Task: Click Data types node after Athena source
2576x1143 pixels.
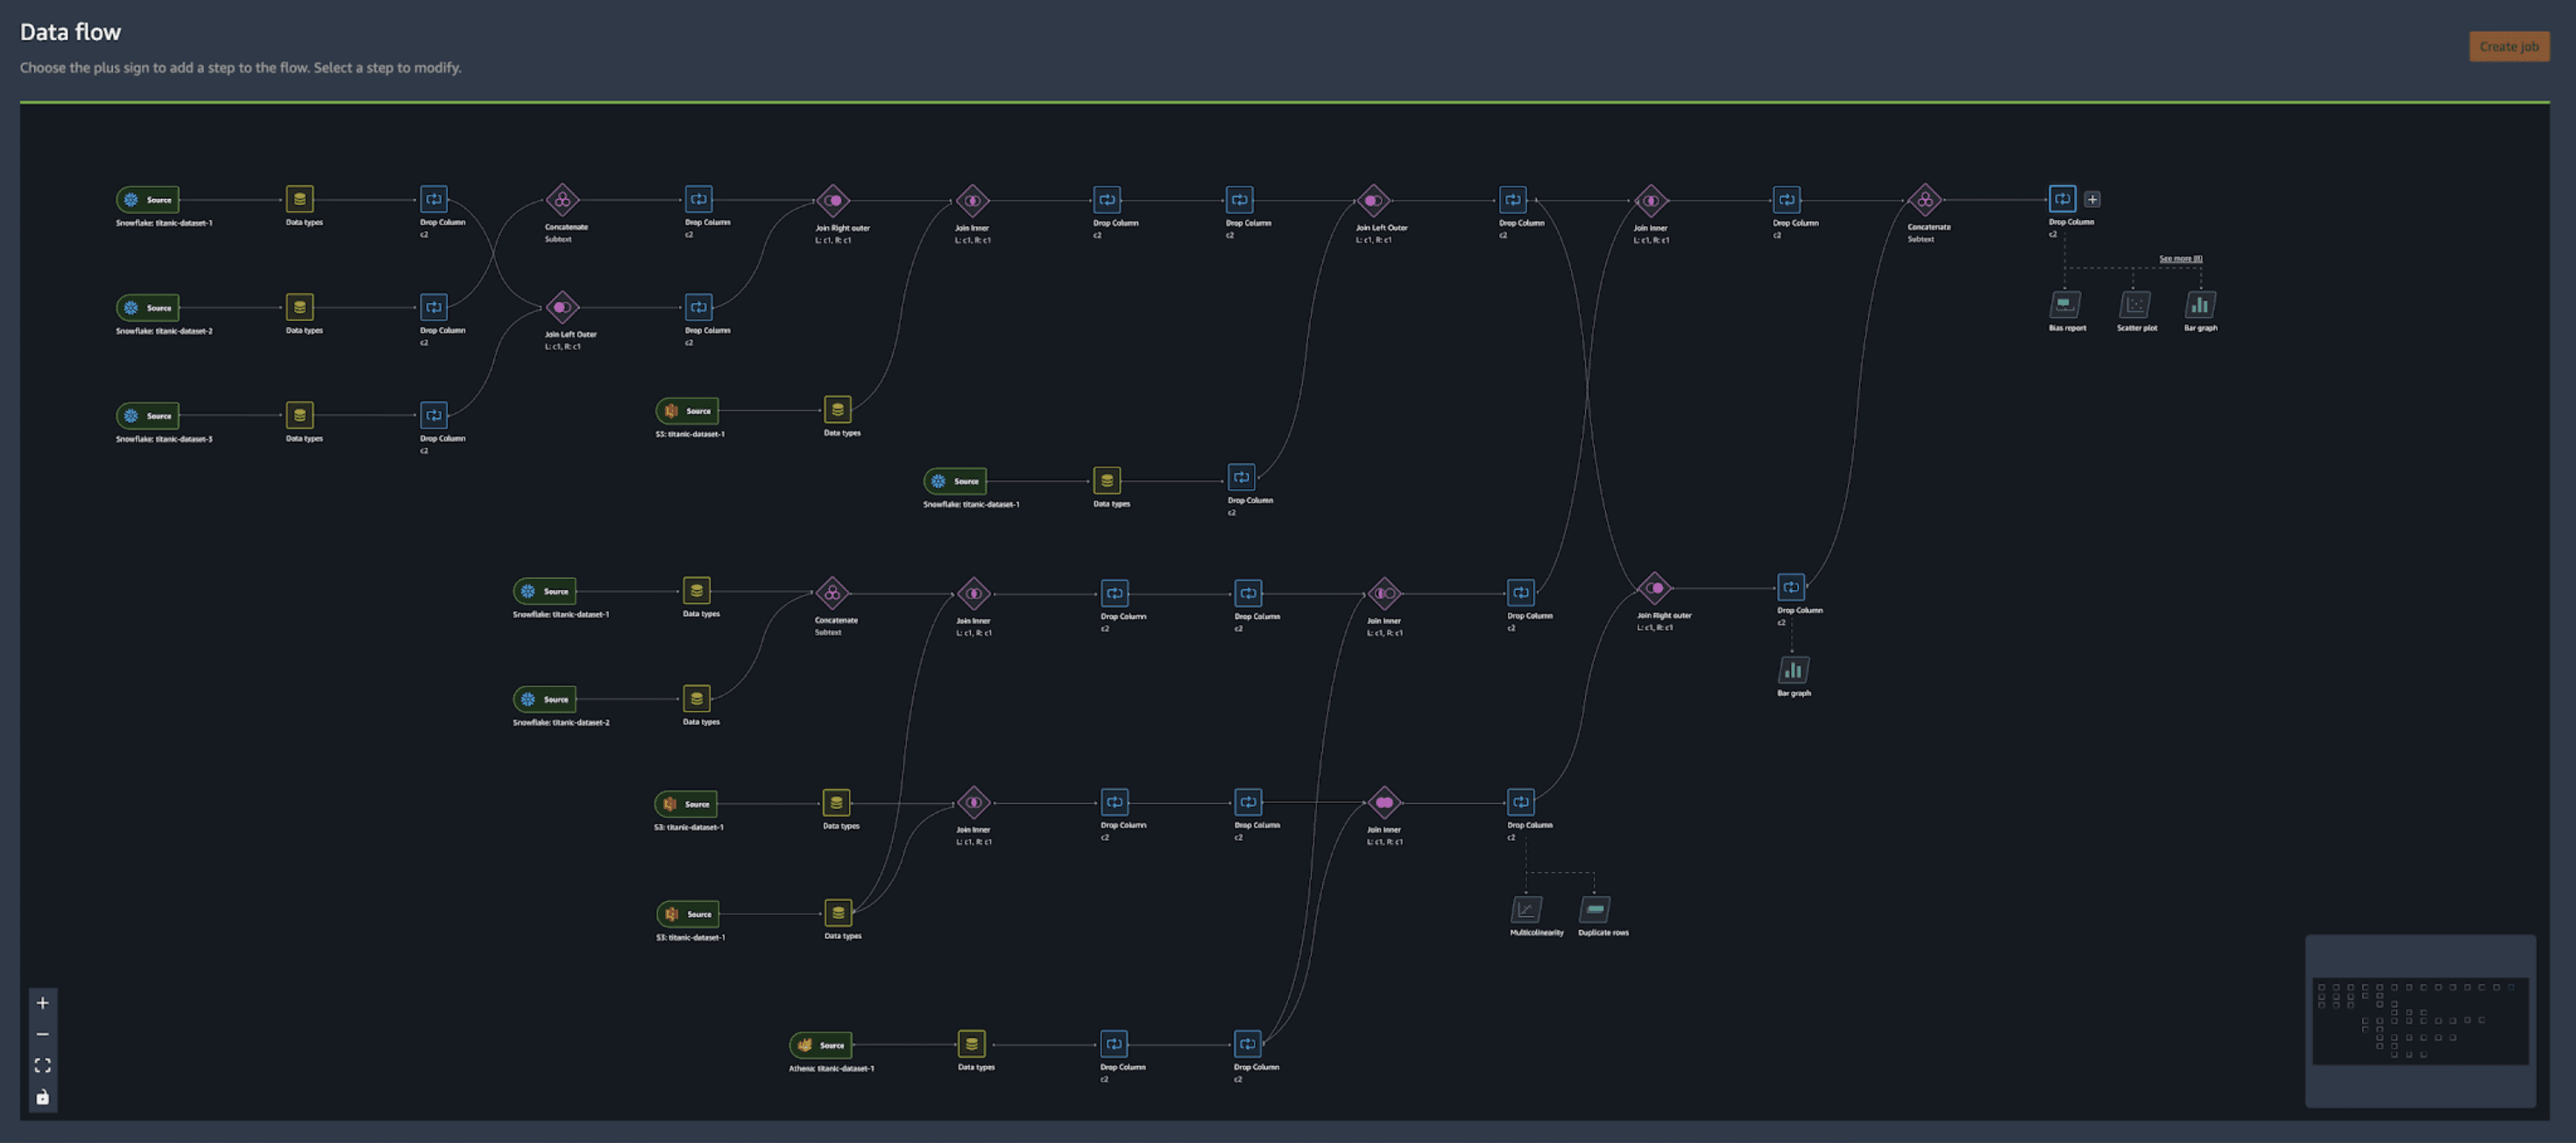Action: tap(971, 1044)
